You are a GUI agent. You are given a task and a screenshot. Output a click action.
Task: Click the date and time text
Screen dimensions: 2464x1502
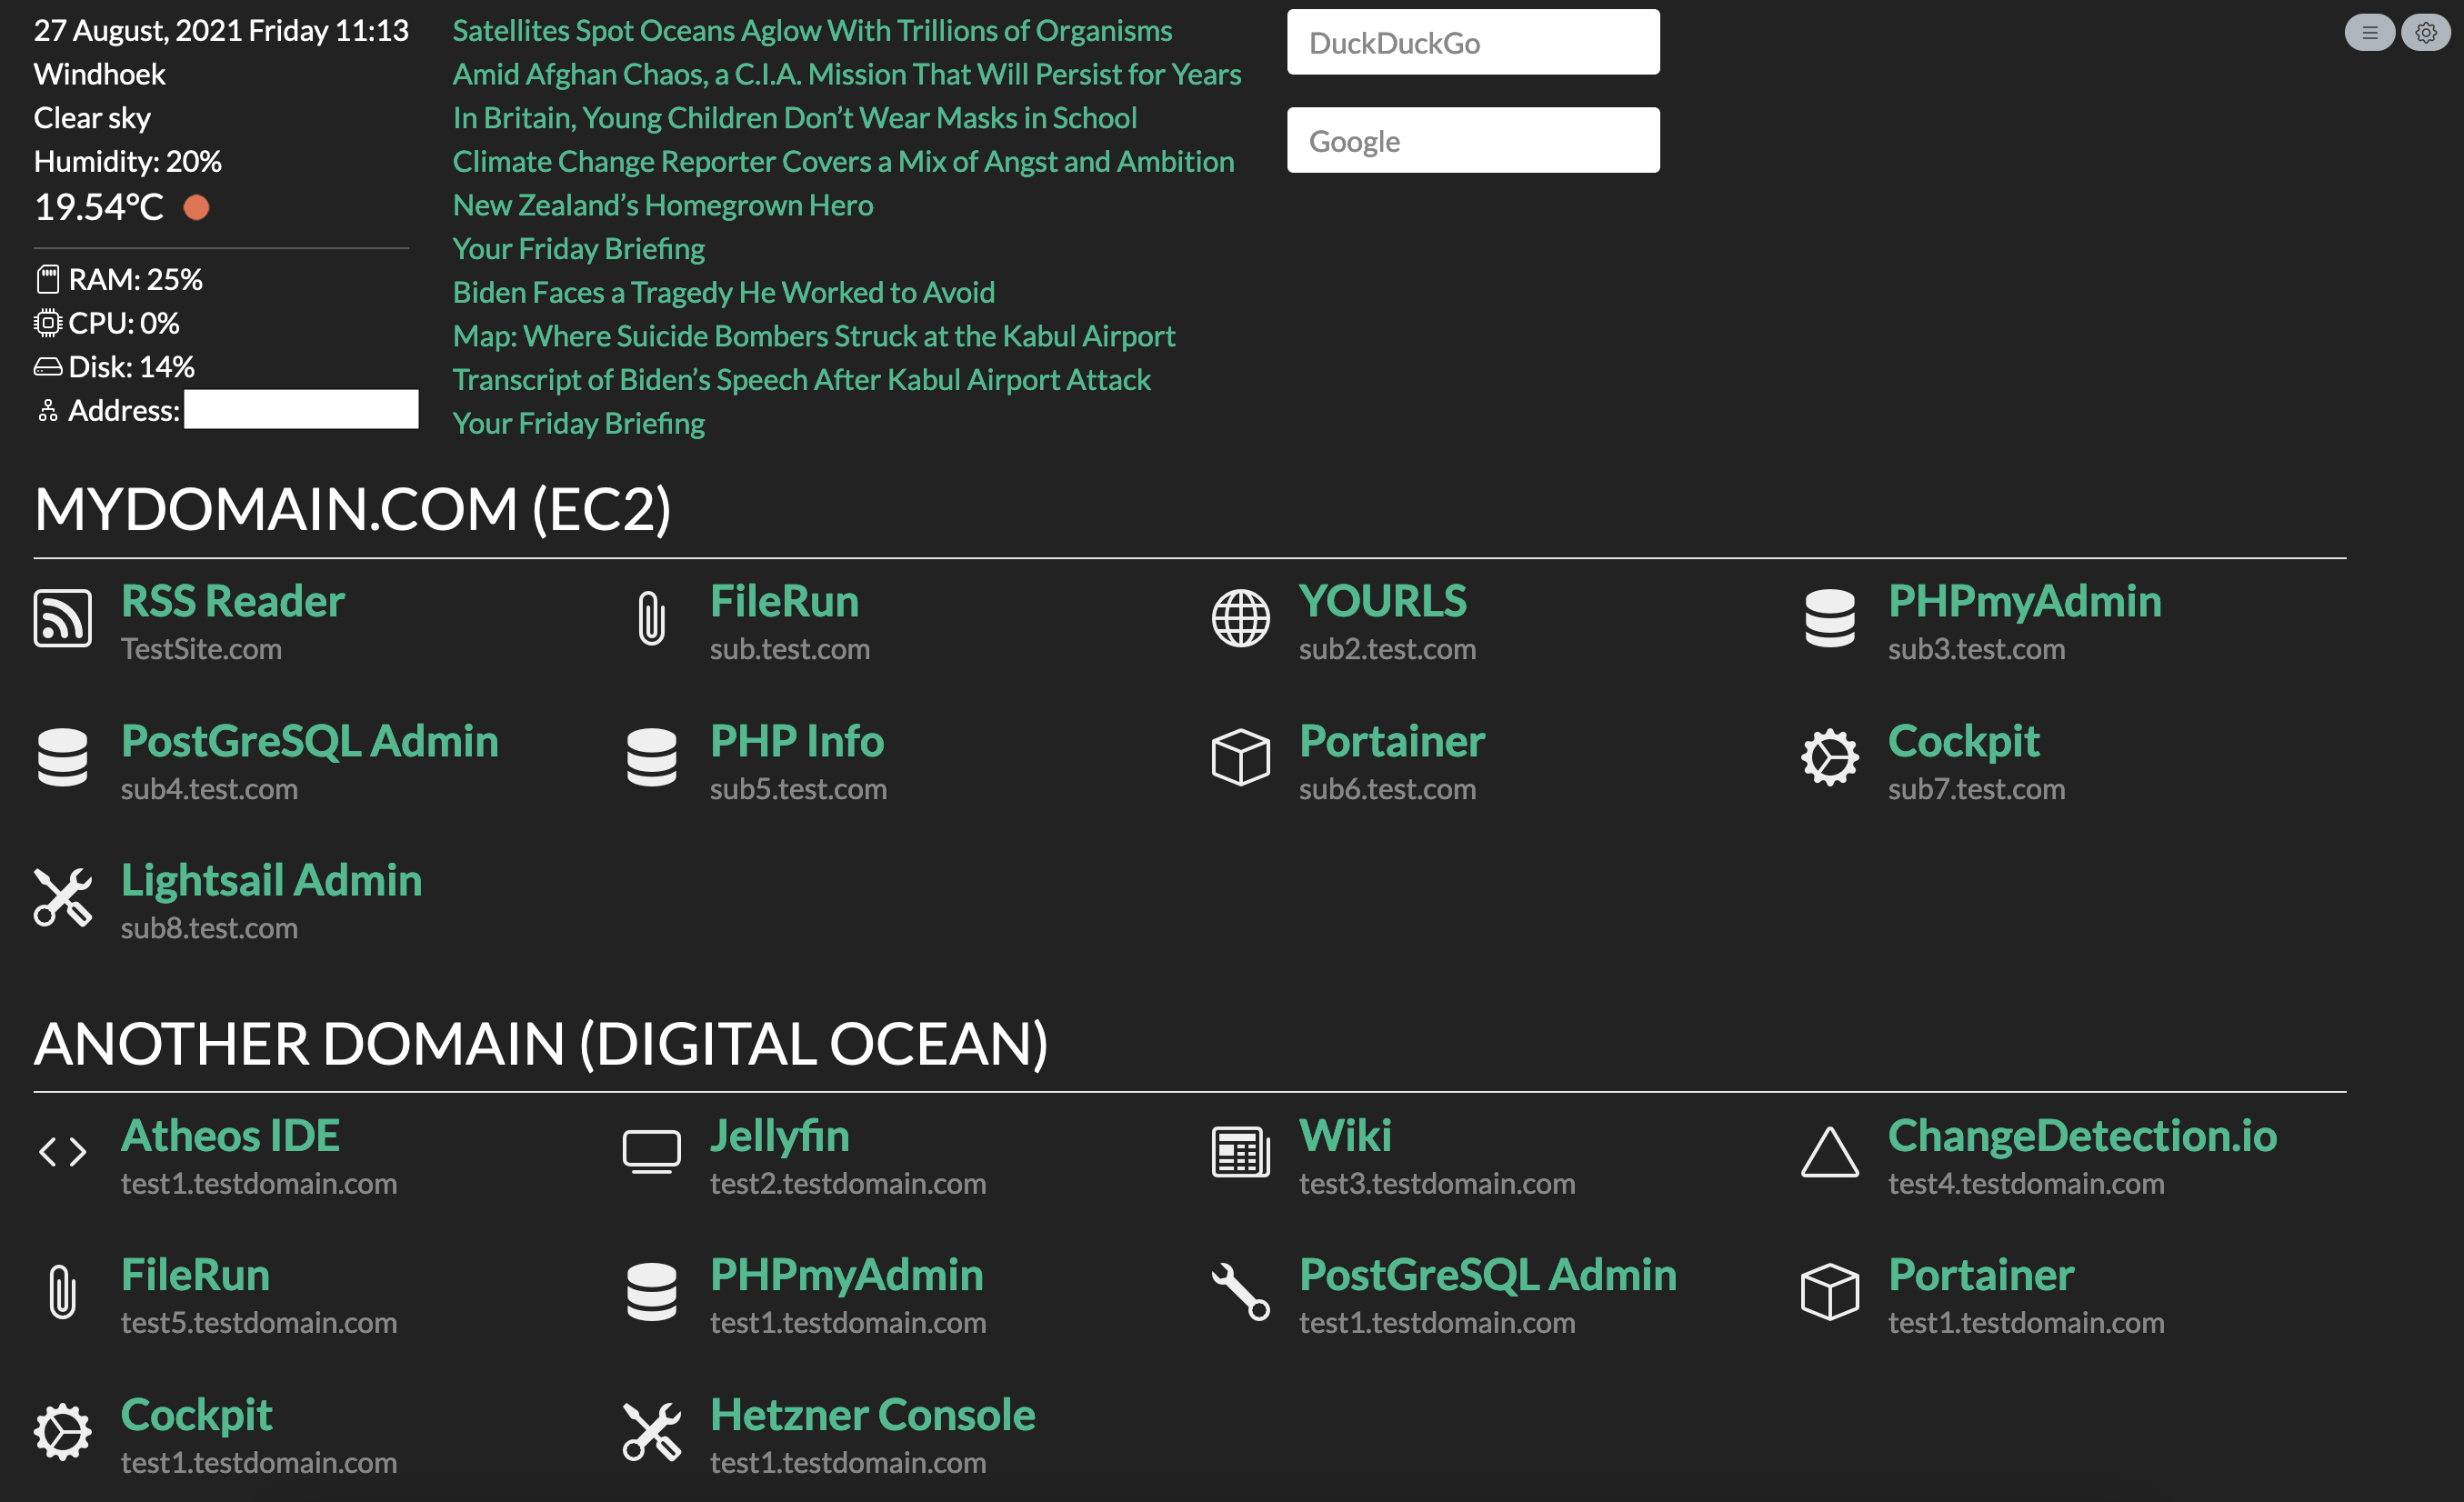pyautogui.click(x=221, y=31)
